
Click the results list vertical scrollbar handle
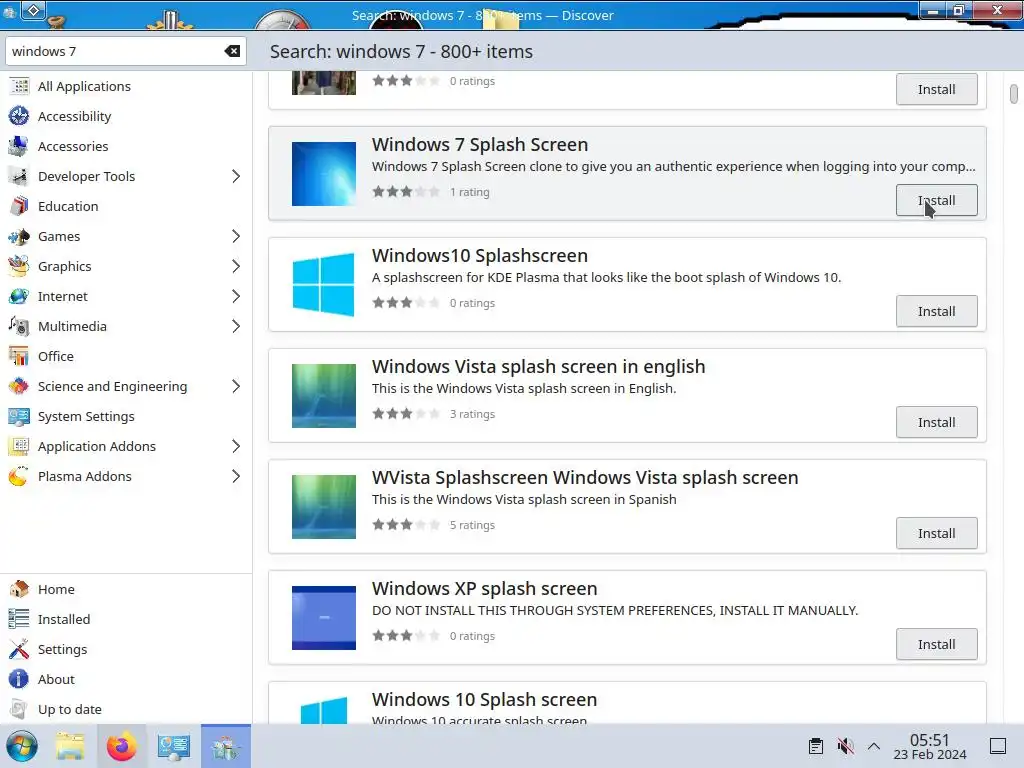click(x=1013, y=93)
